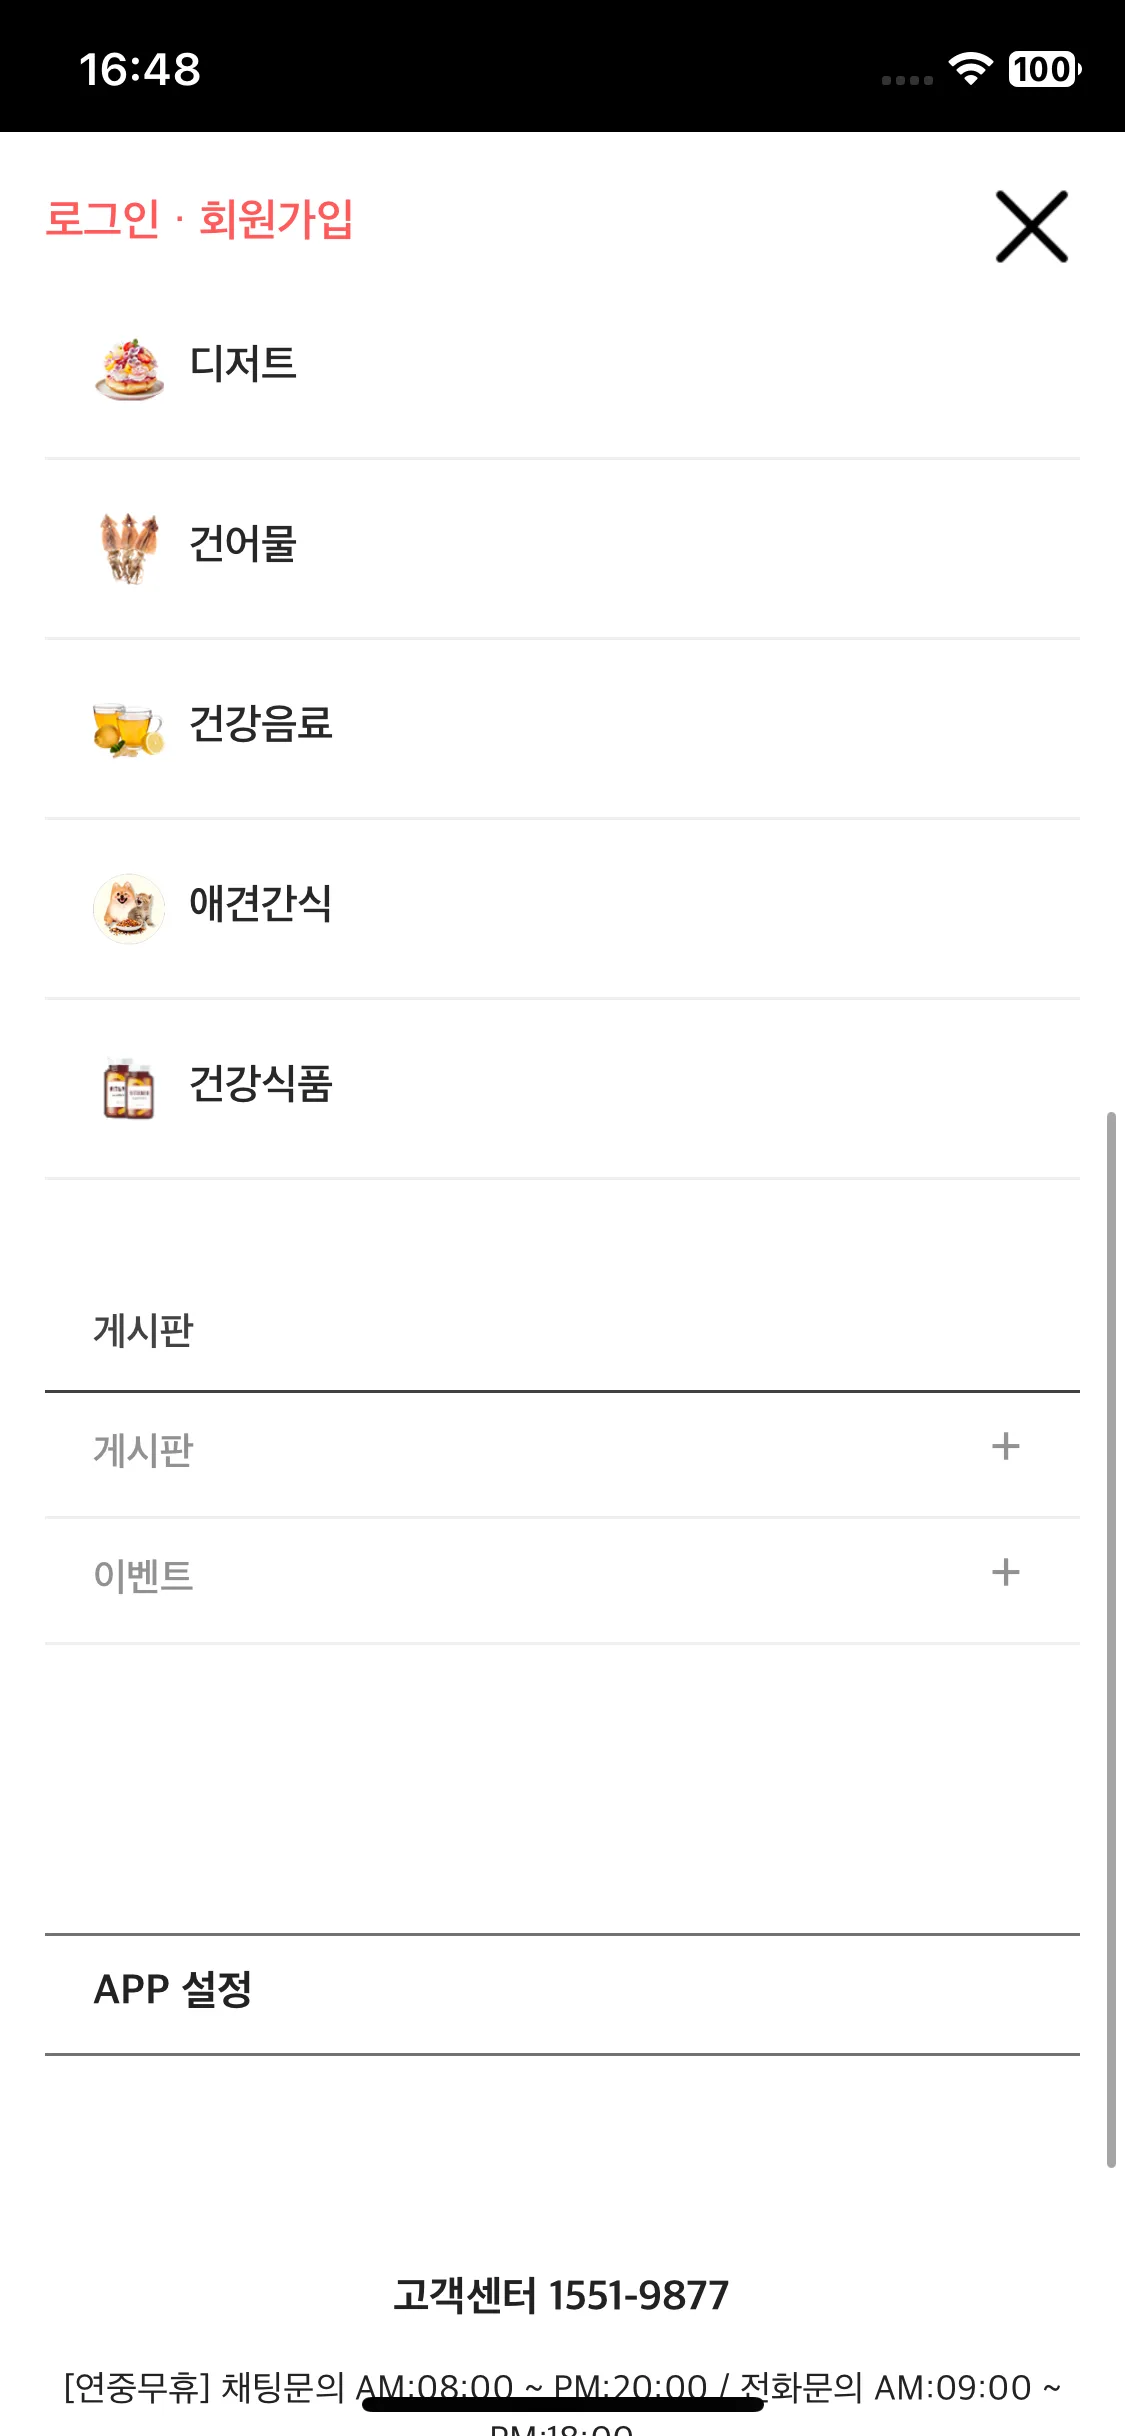Close the side menu with X

(x=1032, y=227)
